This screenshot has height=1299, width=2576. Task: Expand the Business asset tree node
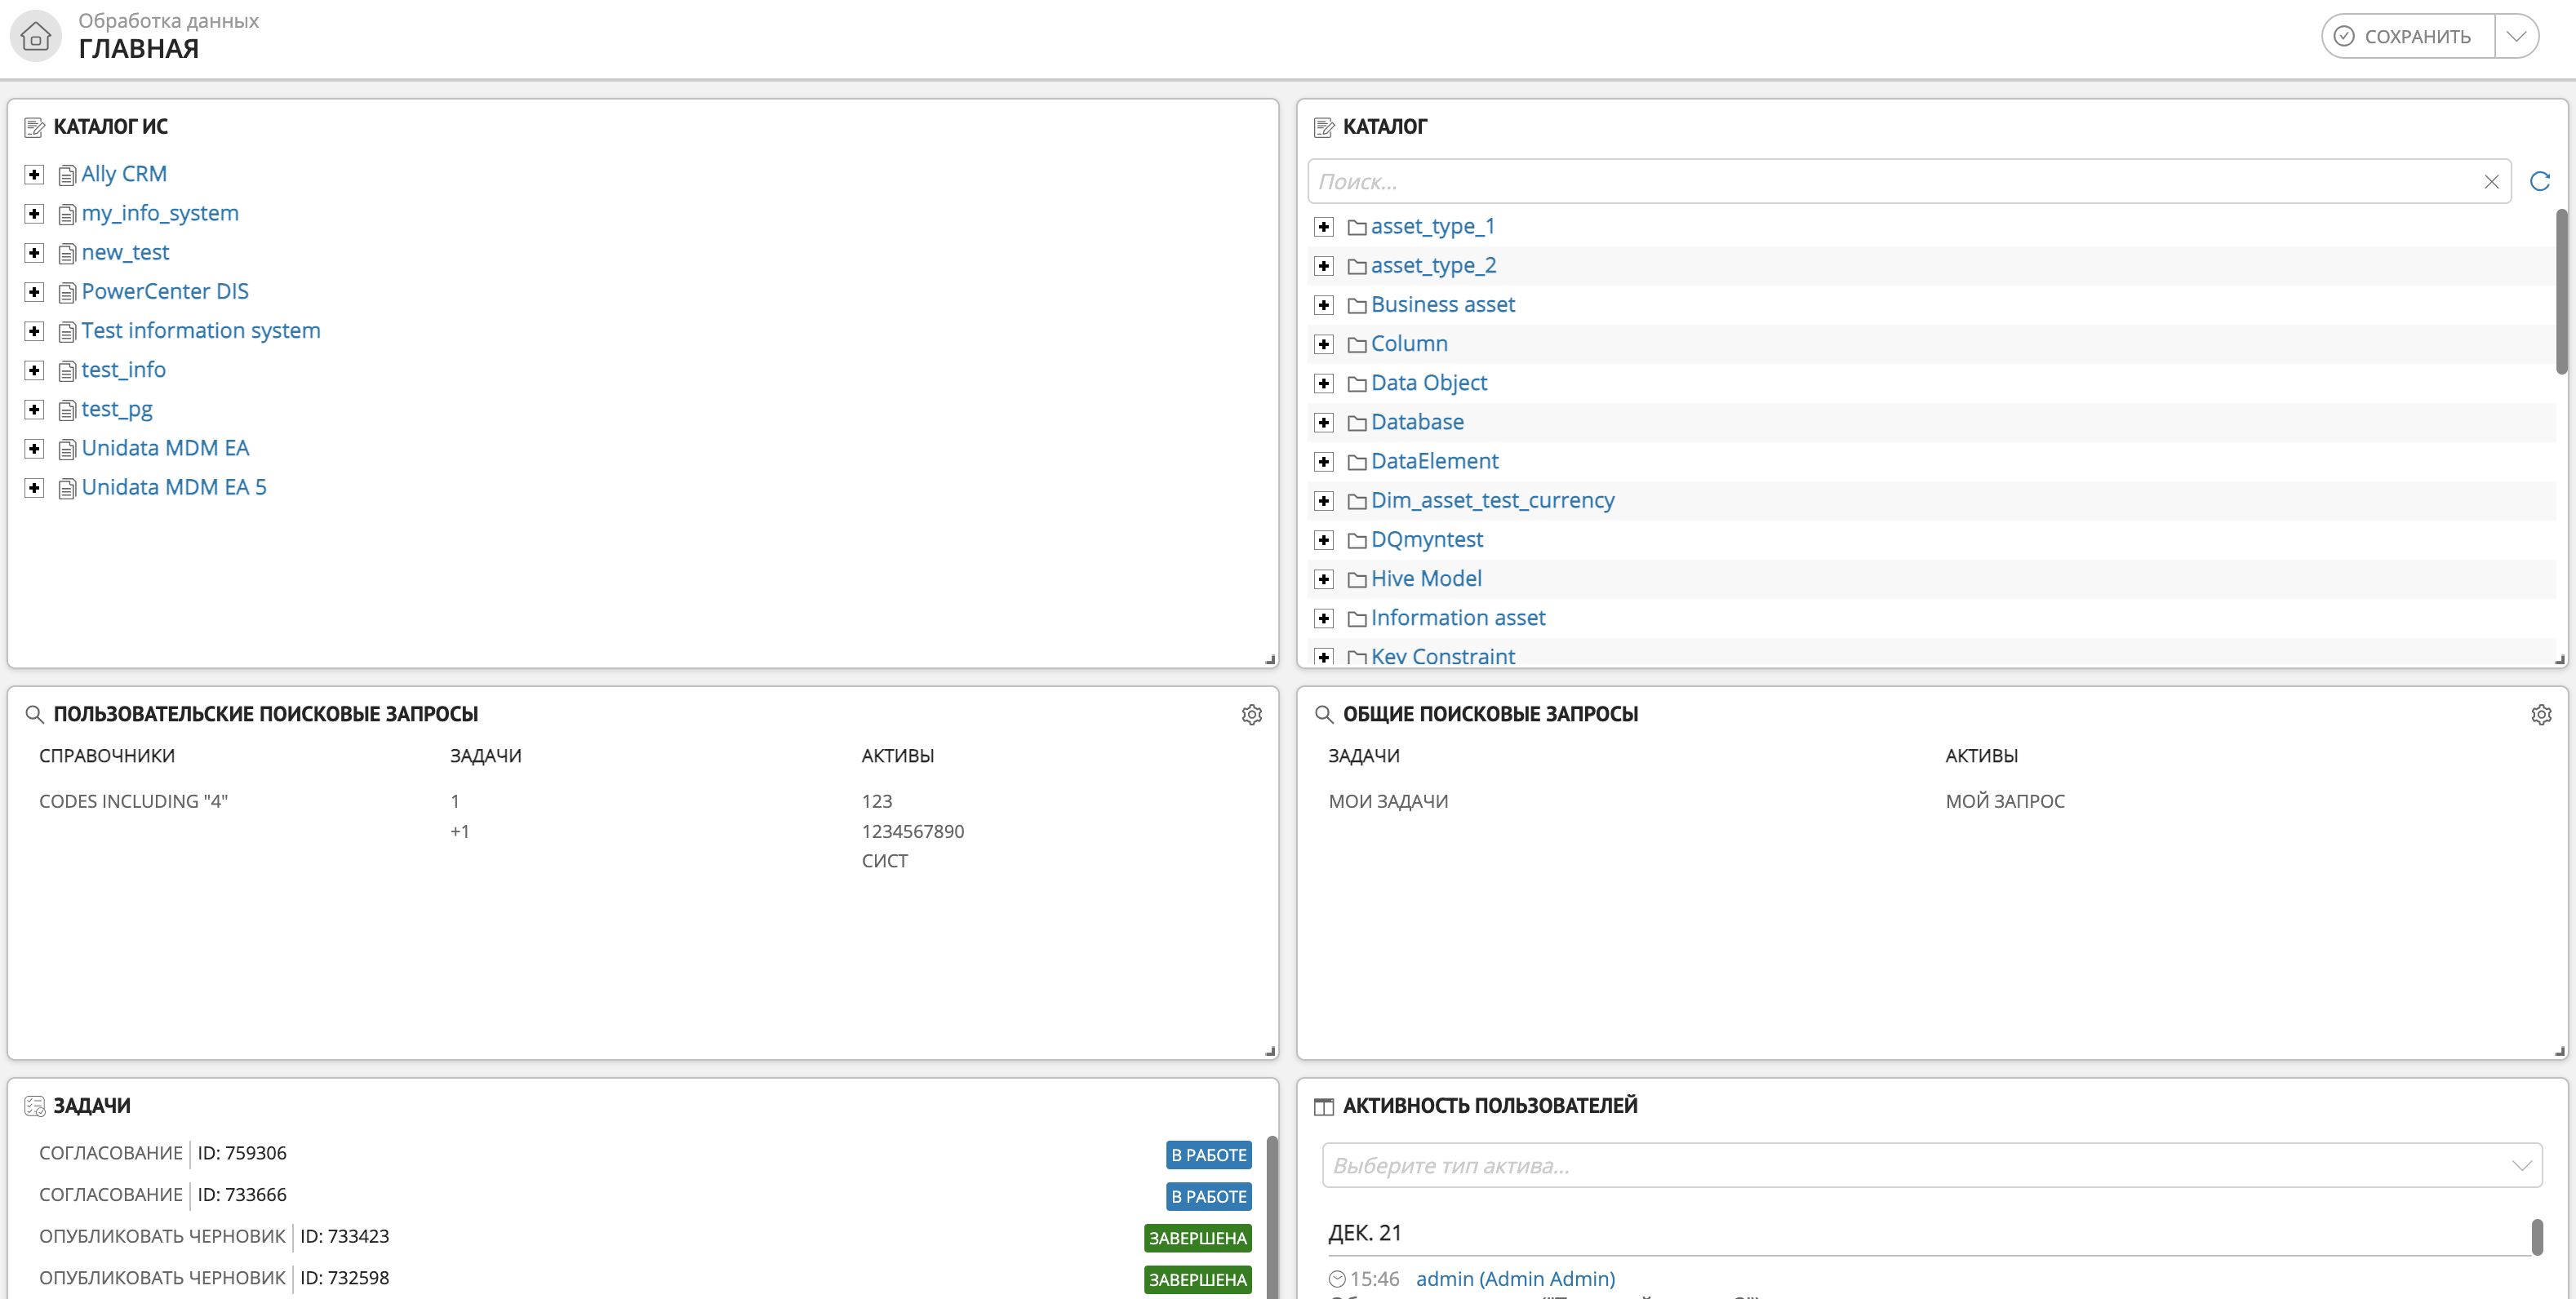pos(1326,304)
